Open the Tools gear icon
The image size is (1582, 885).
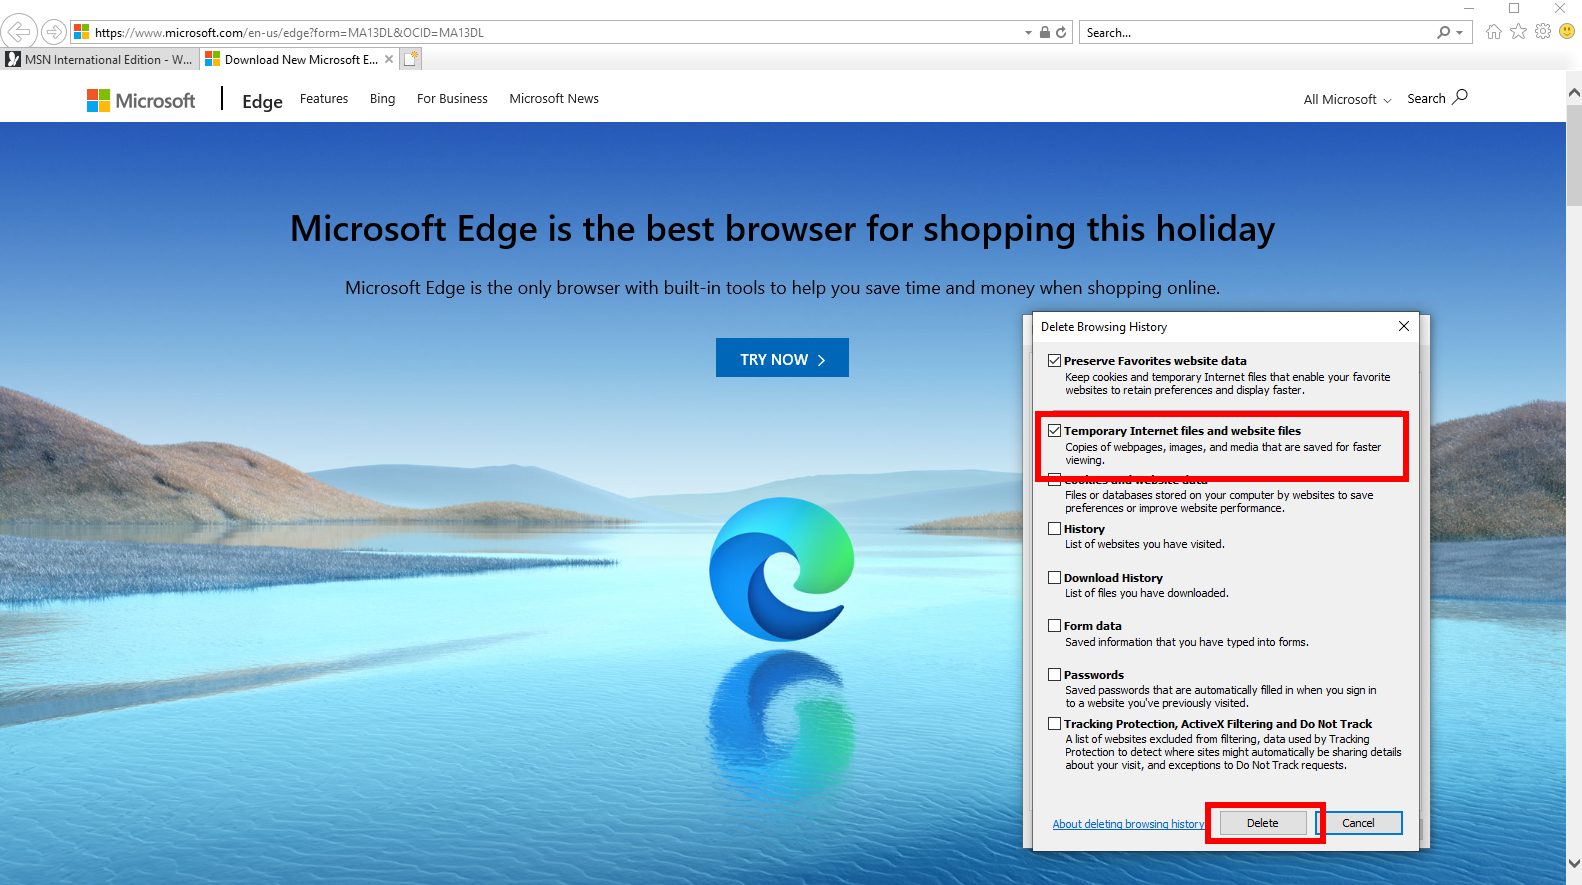1543,32
